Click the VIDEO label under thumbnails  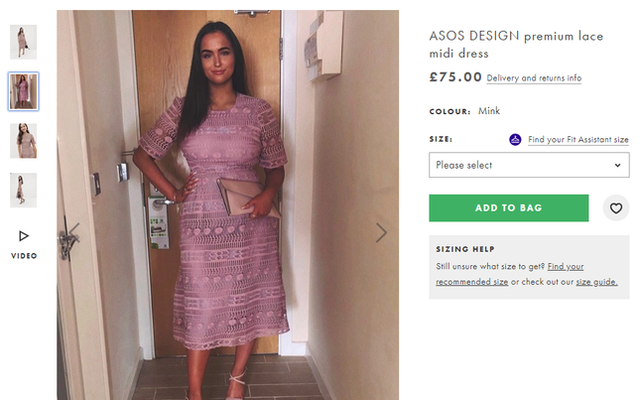[x=24, y=256]
